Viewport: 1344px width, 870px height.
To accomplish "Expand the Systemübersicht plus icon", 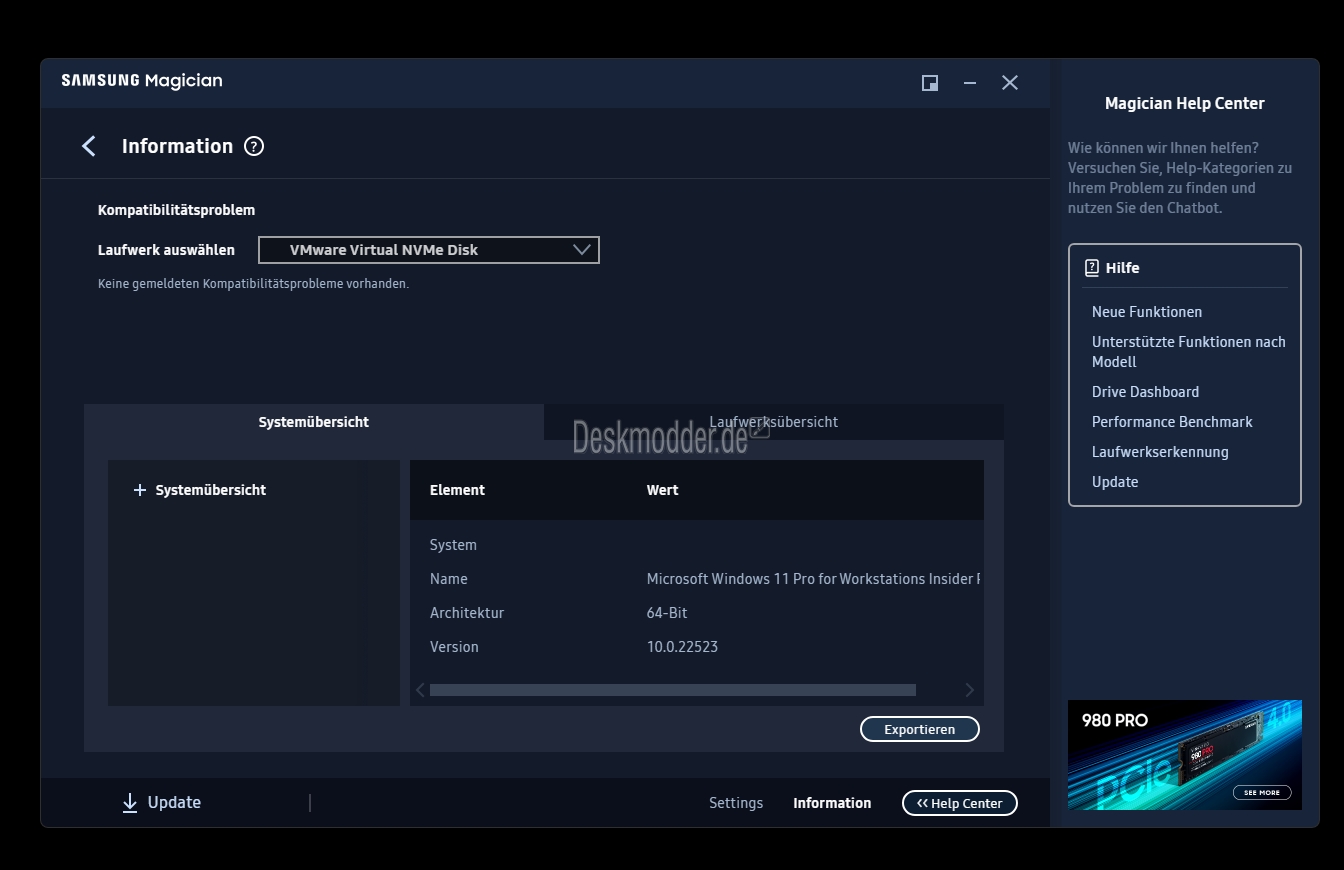I will pos(140,490).
